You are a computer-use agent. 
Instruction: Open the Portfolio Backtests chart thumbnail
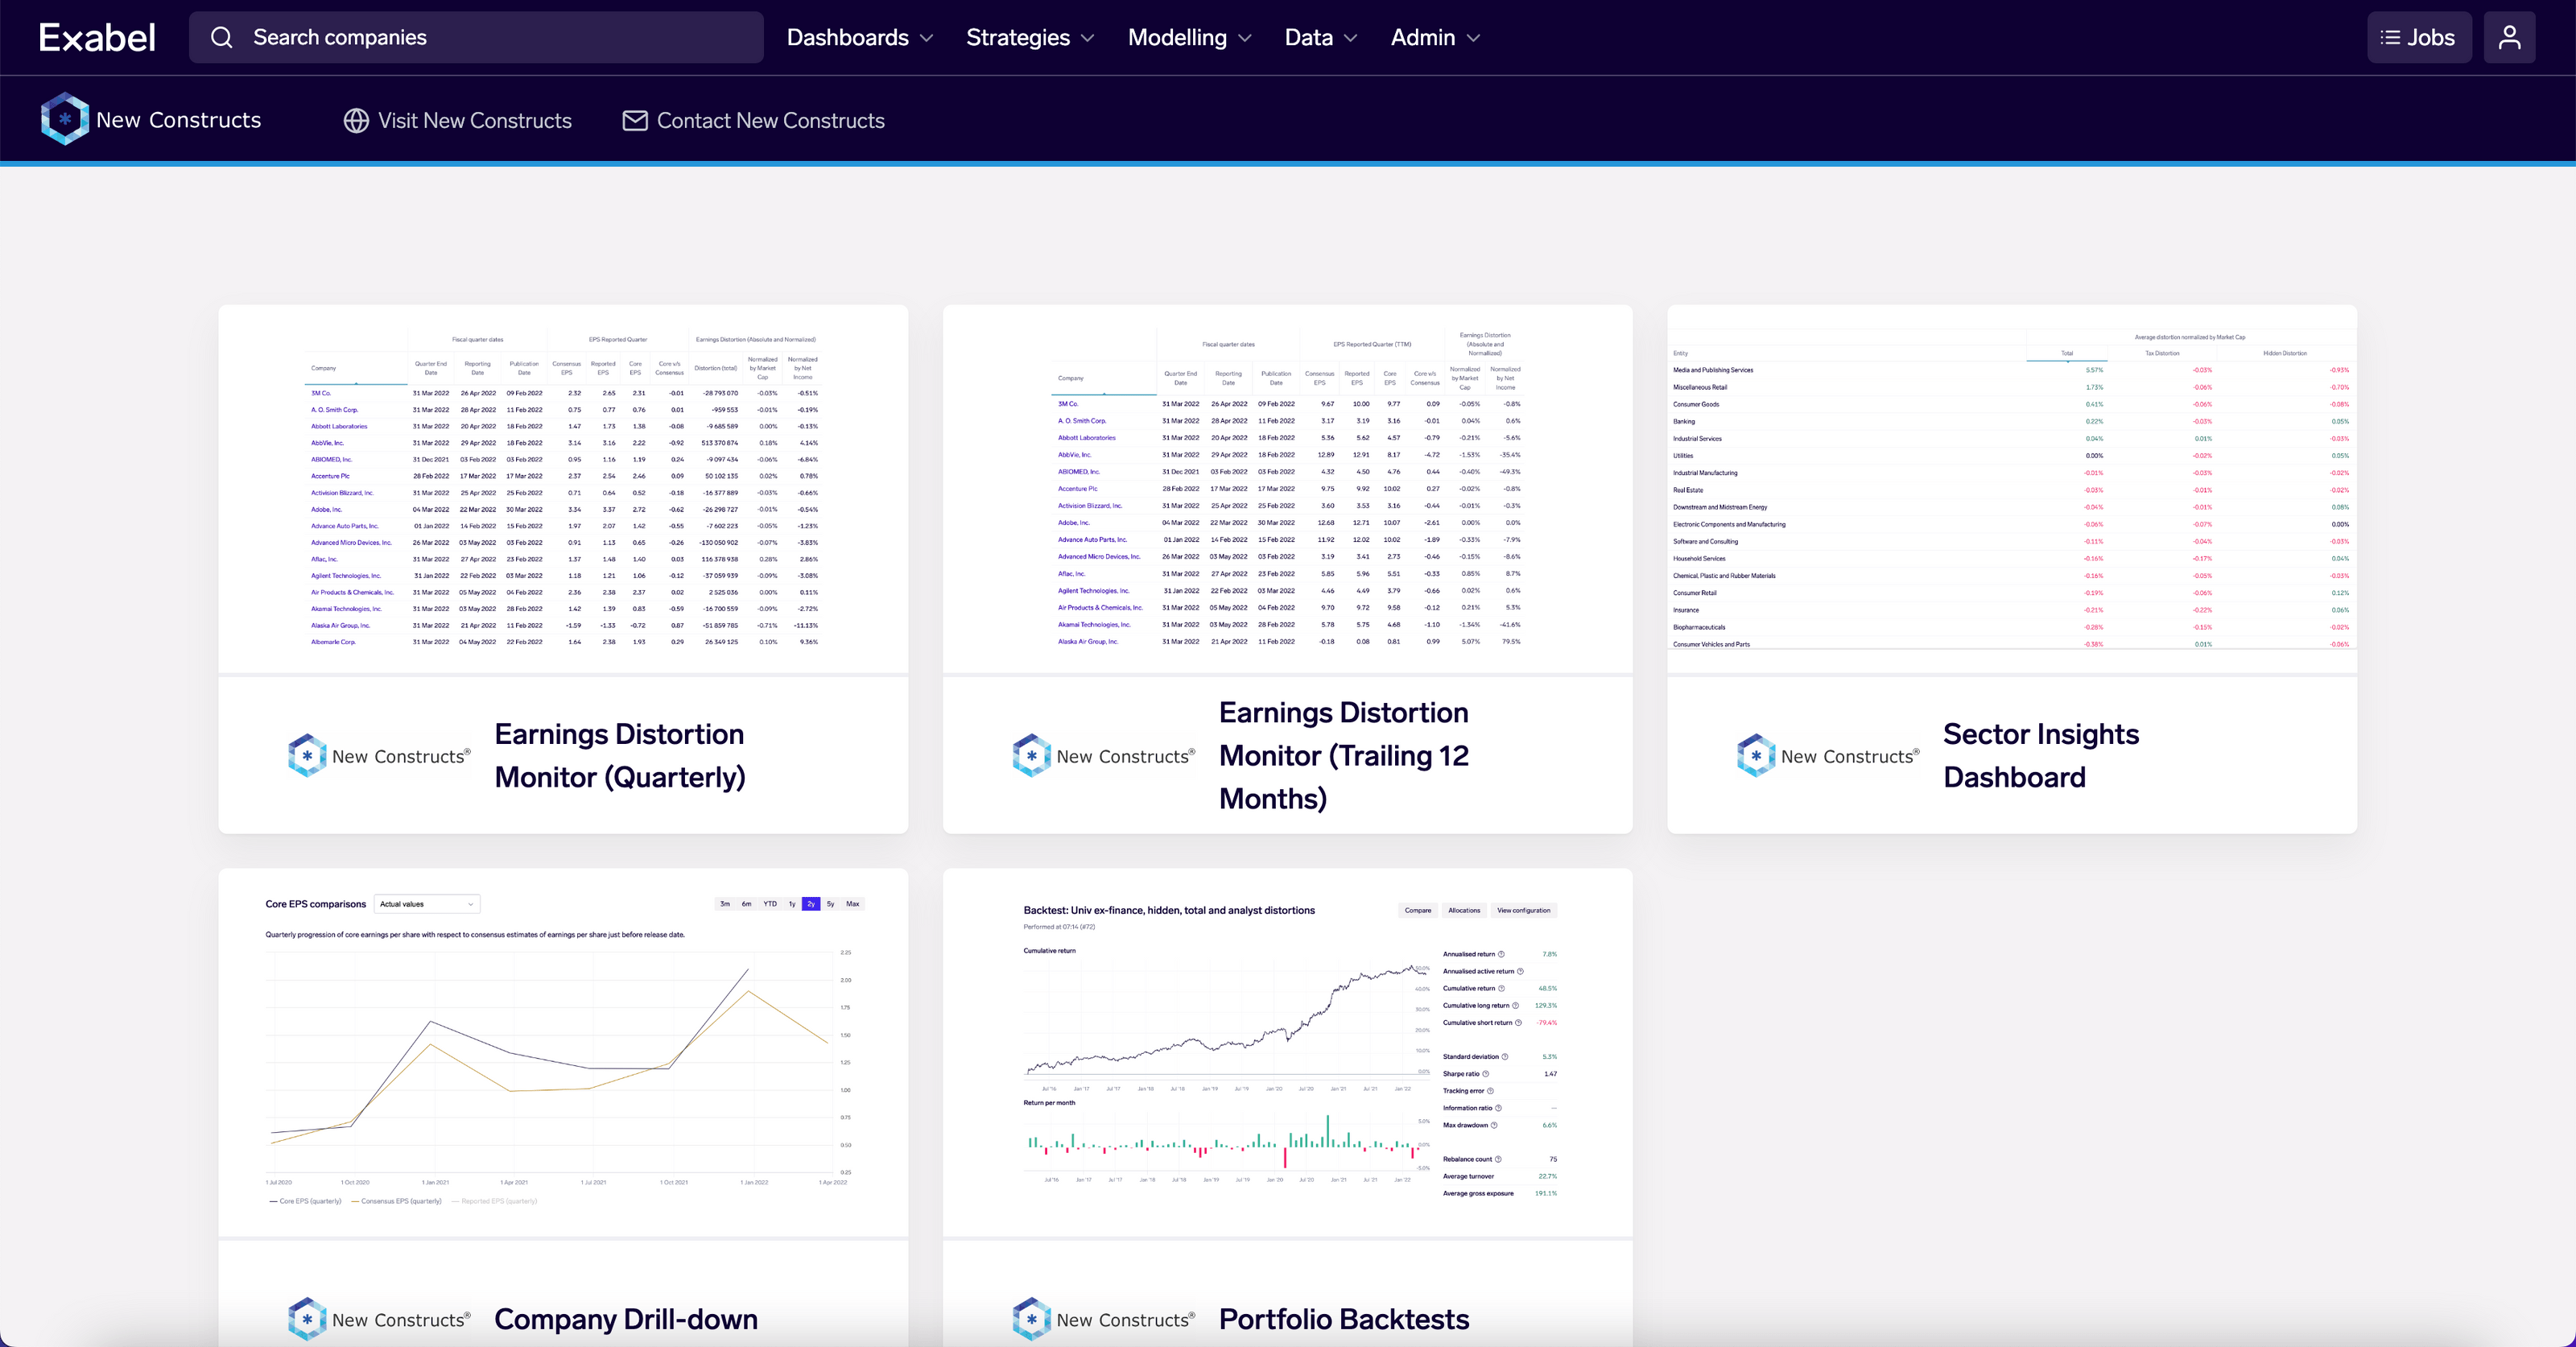[x=1287, y=1052]
